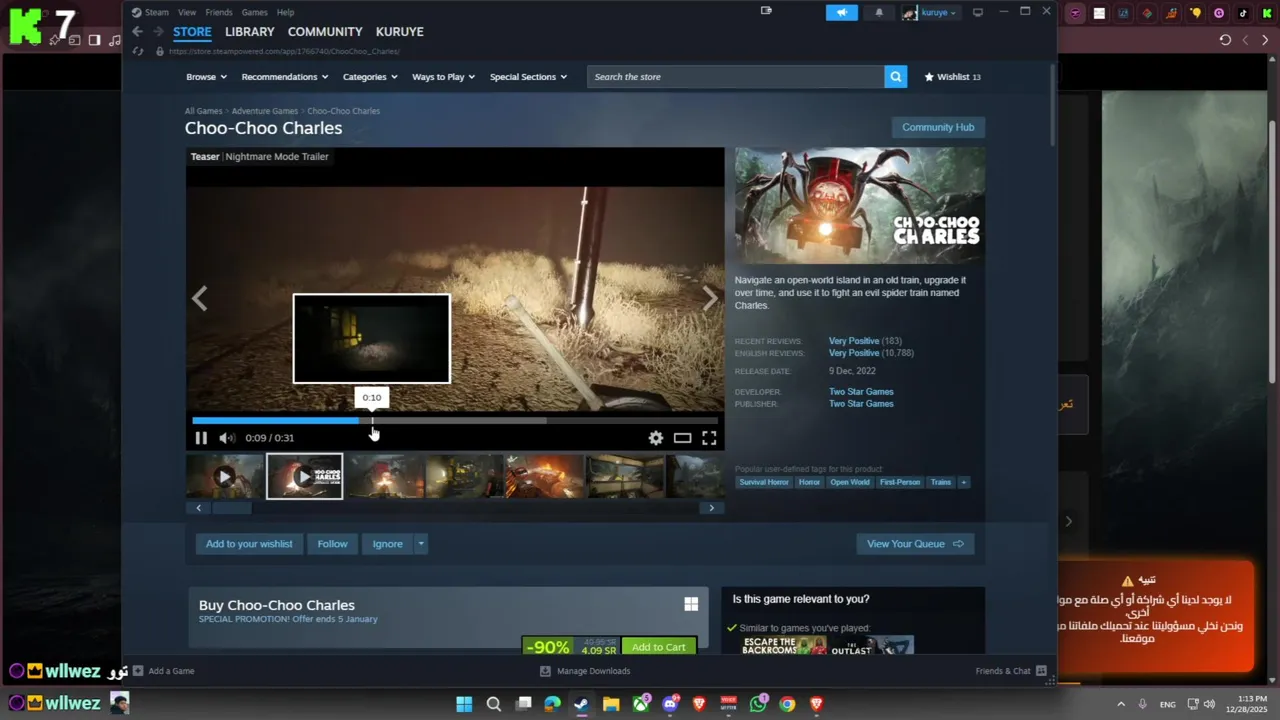Viewport: 1280px width, 720px height.
Task: Open Xbox app from taskbar
Action: (641, 704)
